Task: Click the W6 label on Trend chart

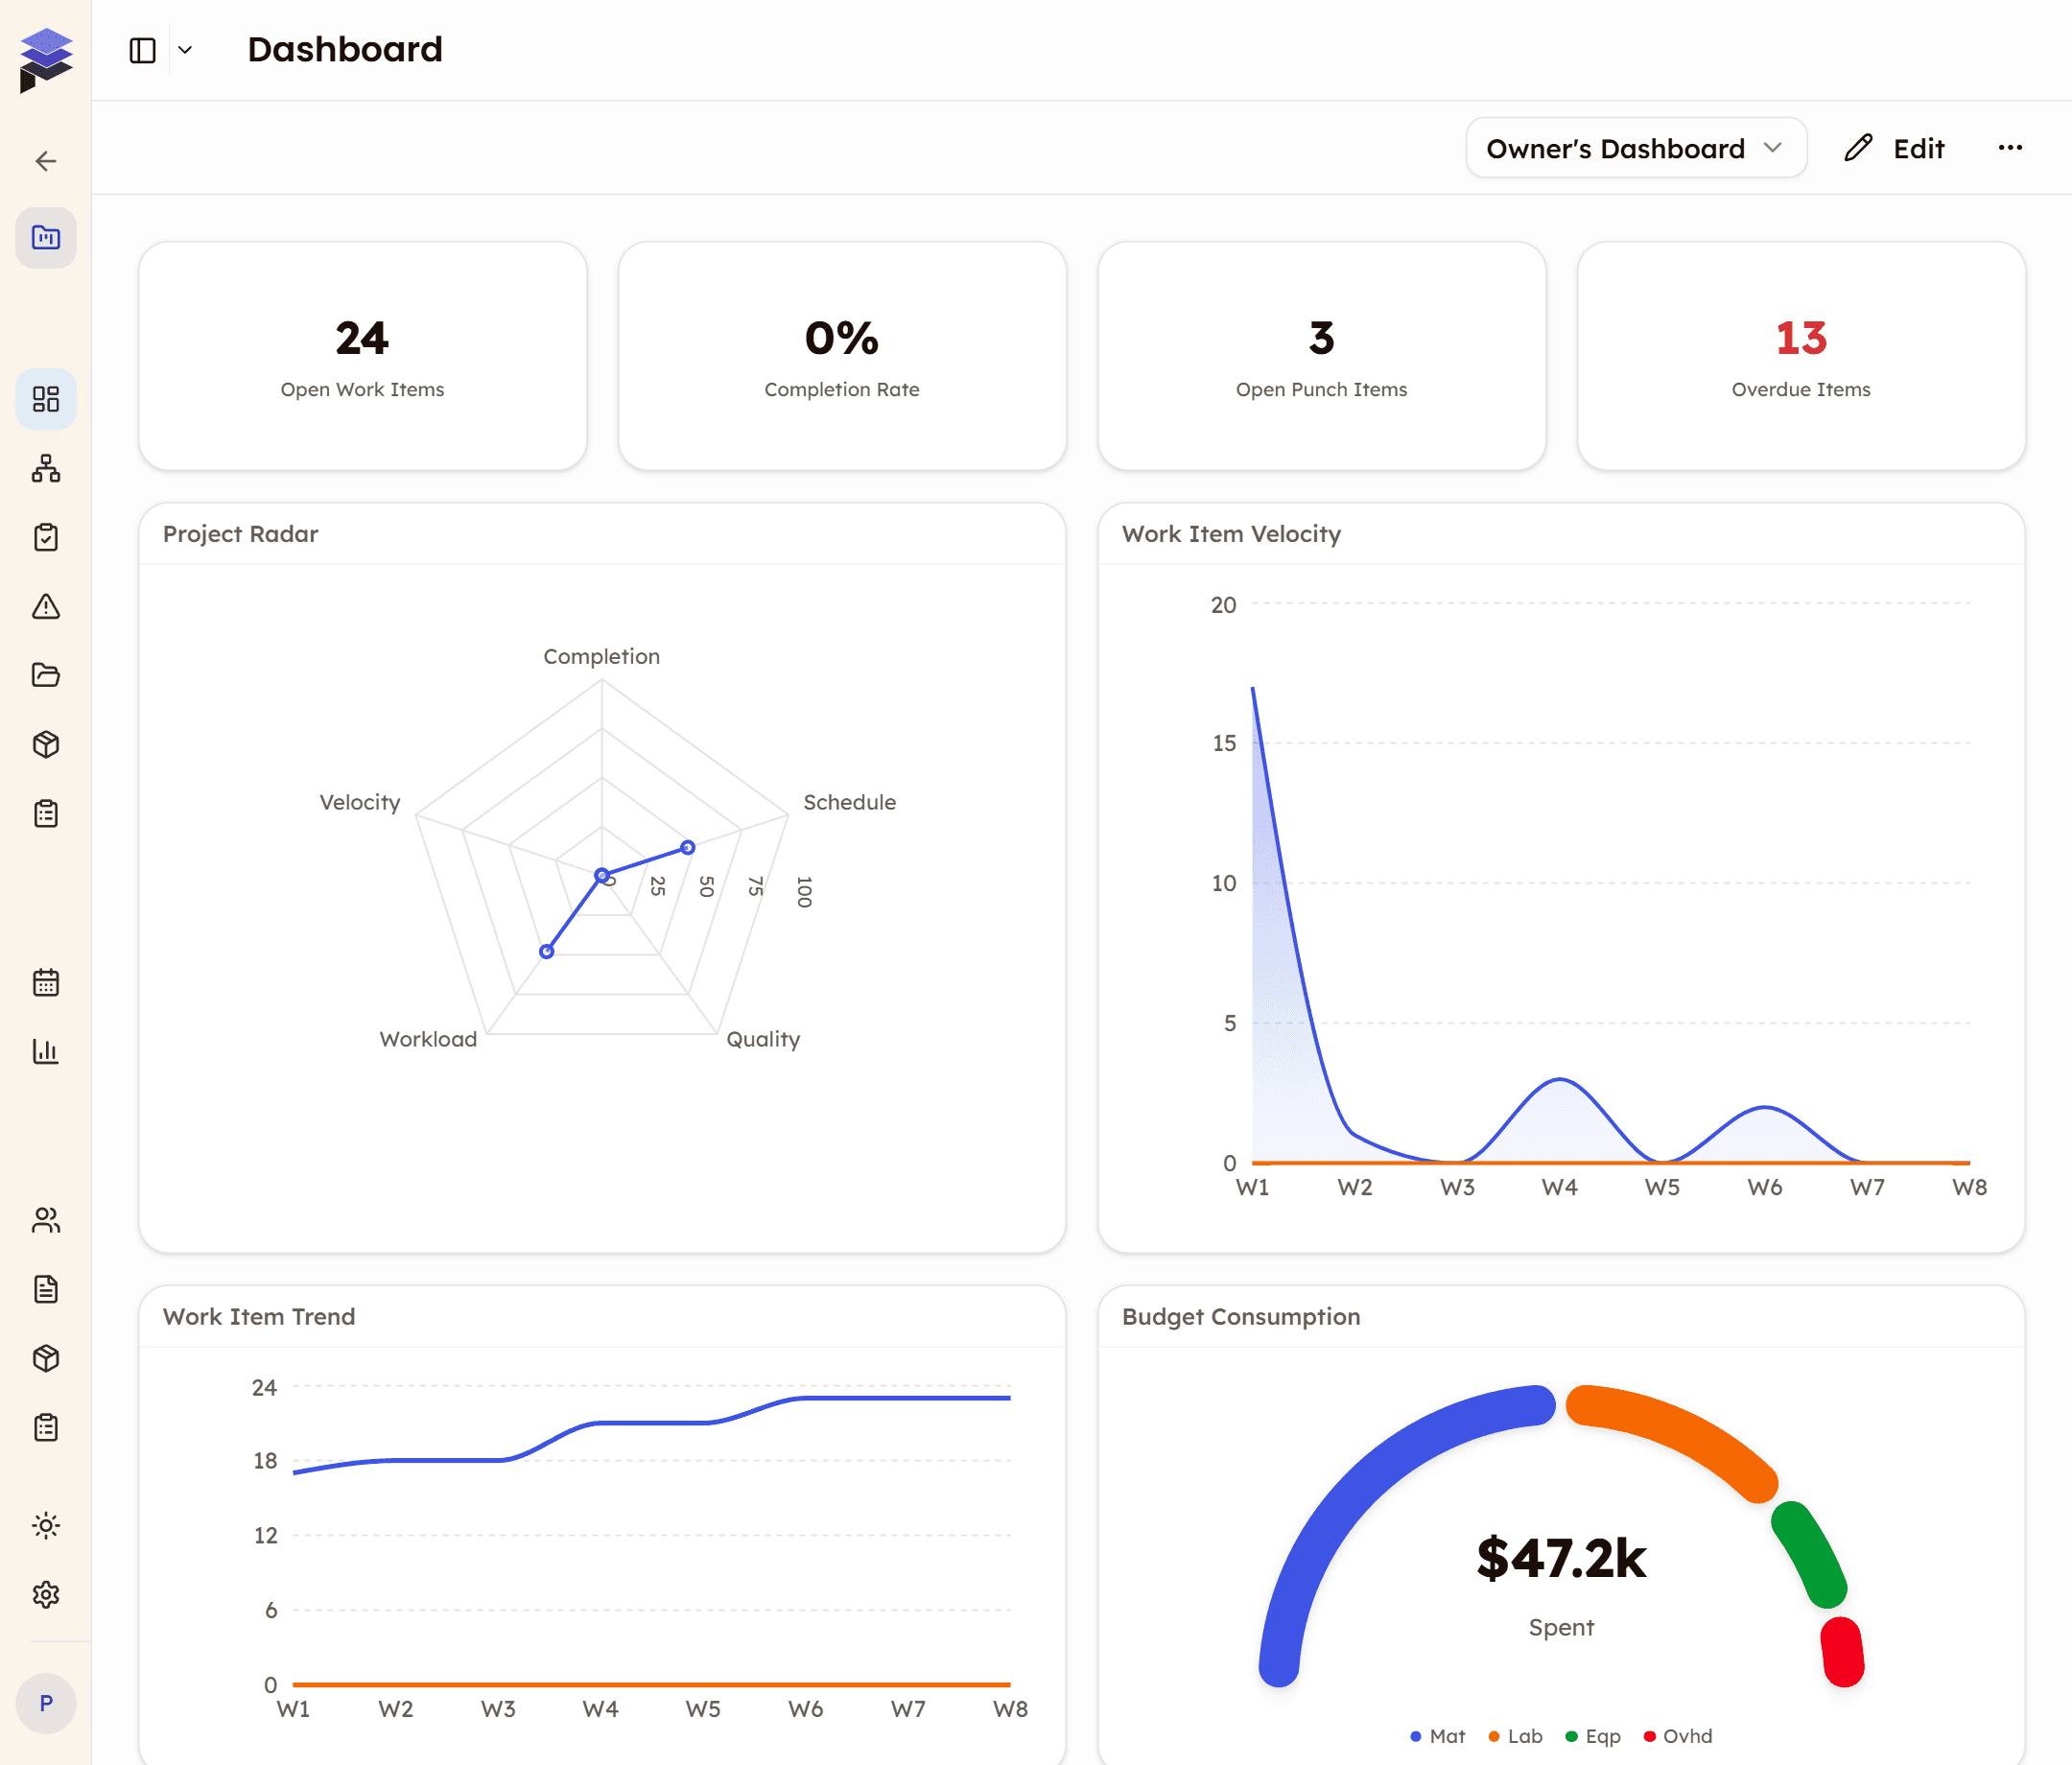Action: (x=806, y=1709)
